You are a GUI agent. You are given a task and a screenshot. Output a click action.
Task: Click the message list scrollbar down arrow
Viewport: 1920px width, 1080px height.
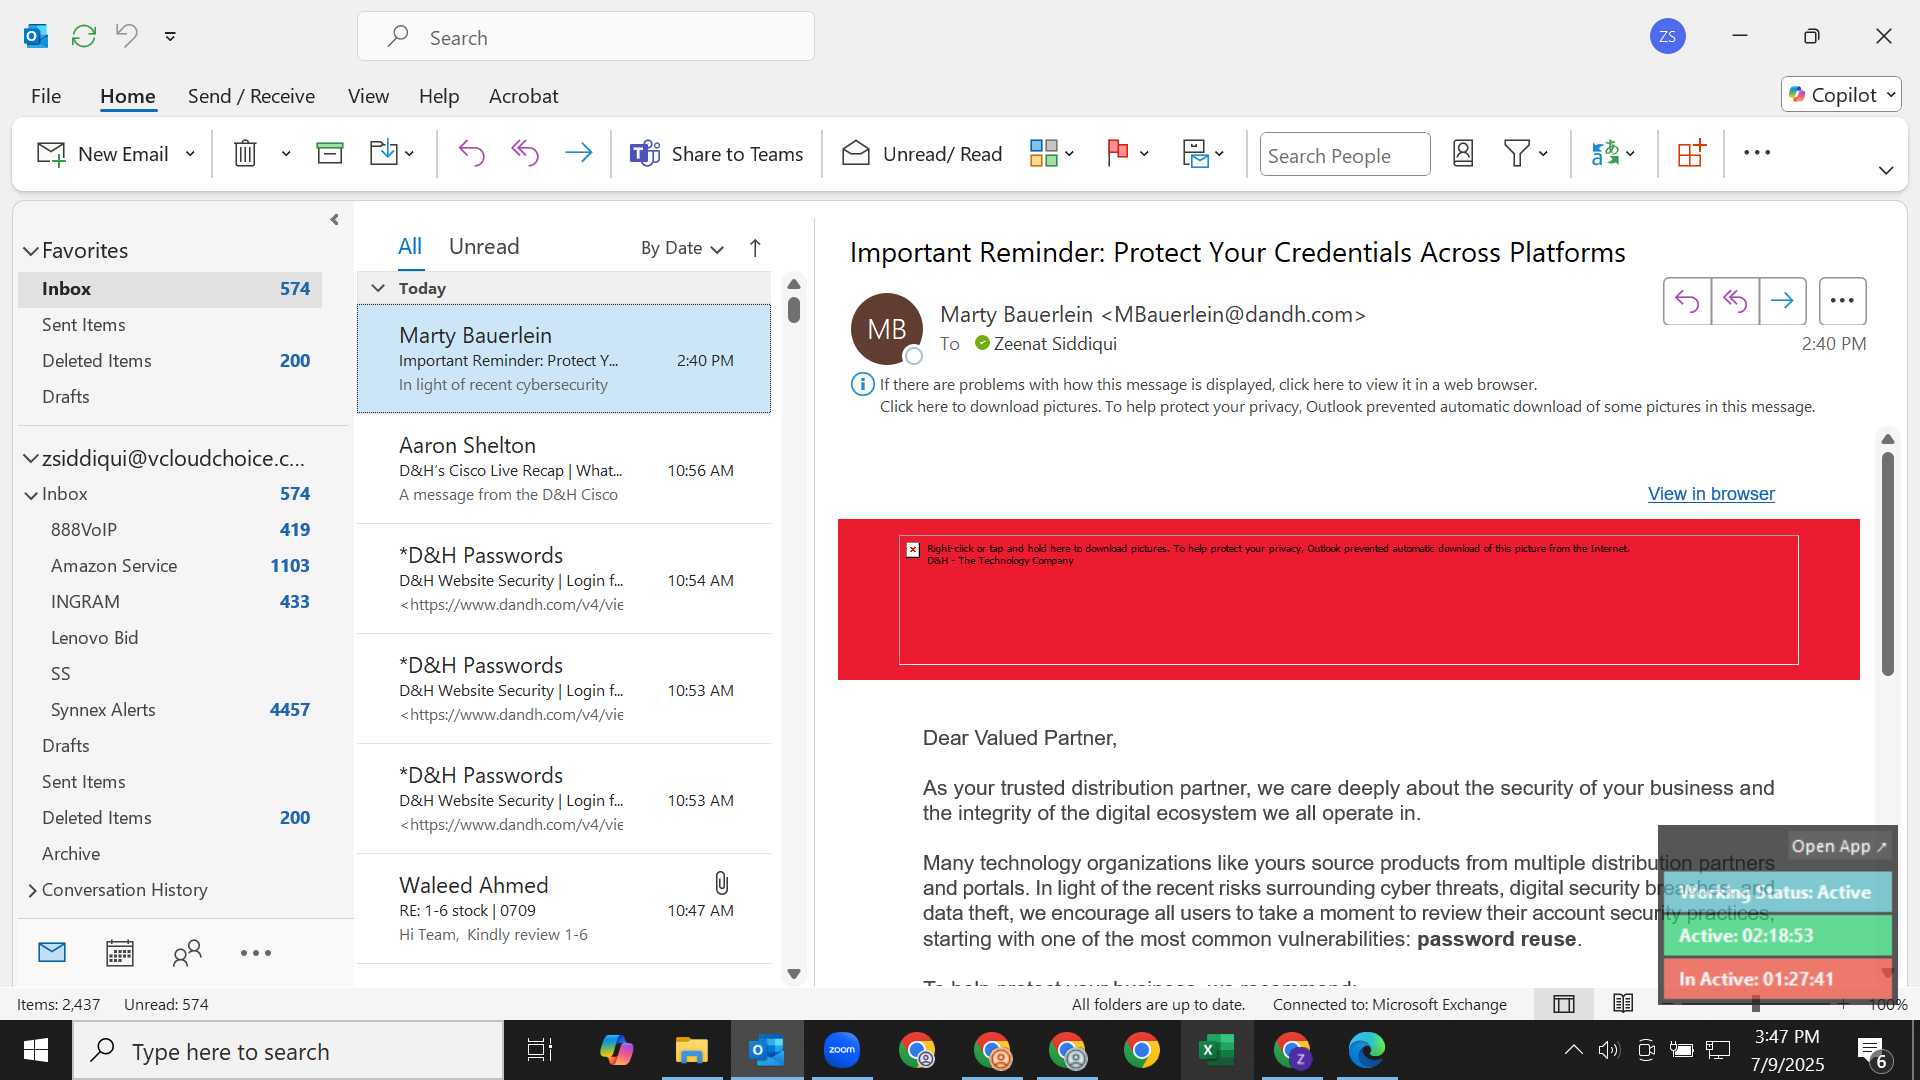click(x=794, y=974)
